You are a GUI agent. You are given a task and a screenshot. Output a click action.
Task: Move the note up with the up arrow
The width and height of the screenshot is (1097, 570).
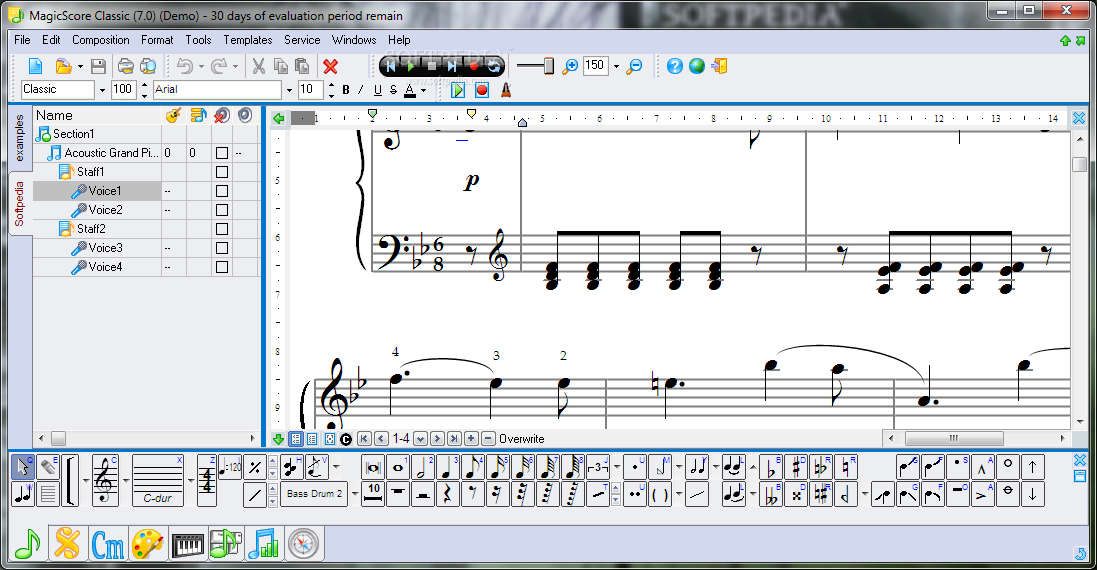(x=1033, y=467)
